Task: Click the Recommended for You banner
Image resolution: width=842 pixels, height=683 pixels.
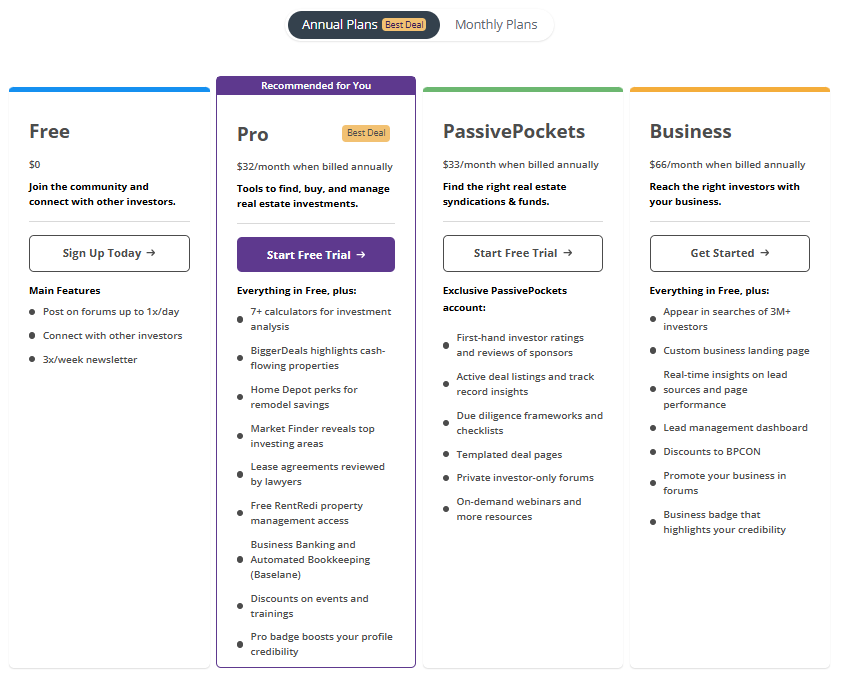Action: point(316,86)
